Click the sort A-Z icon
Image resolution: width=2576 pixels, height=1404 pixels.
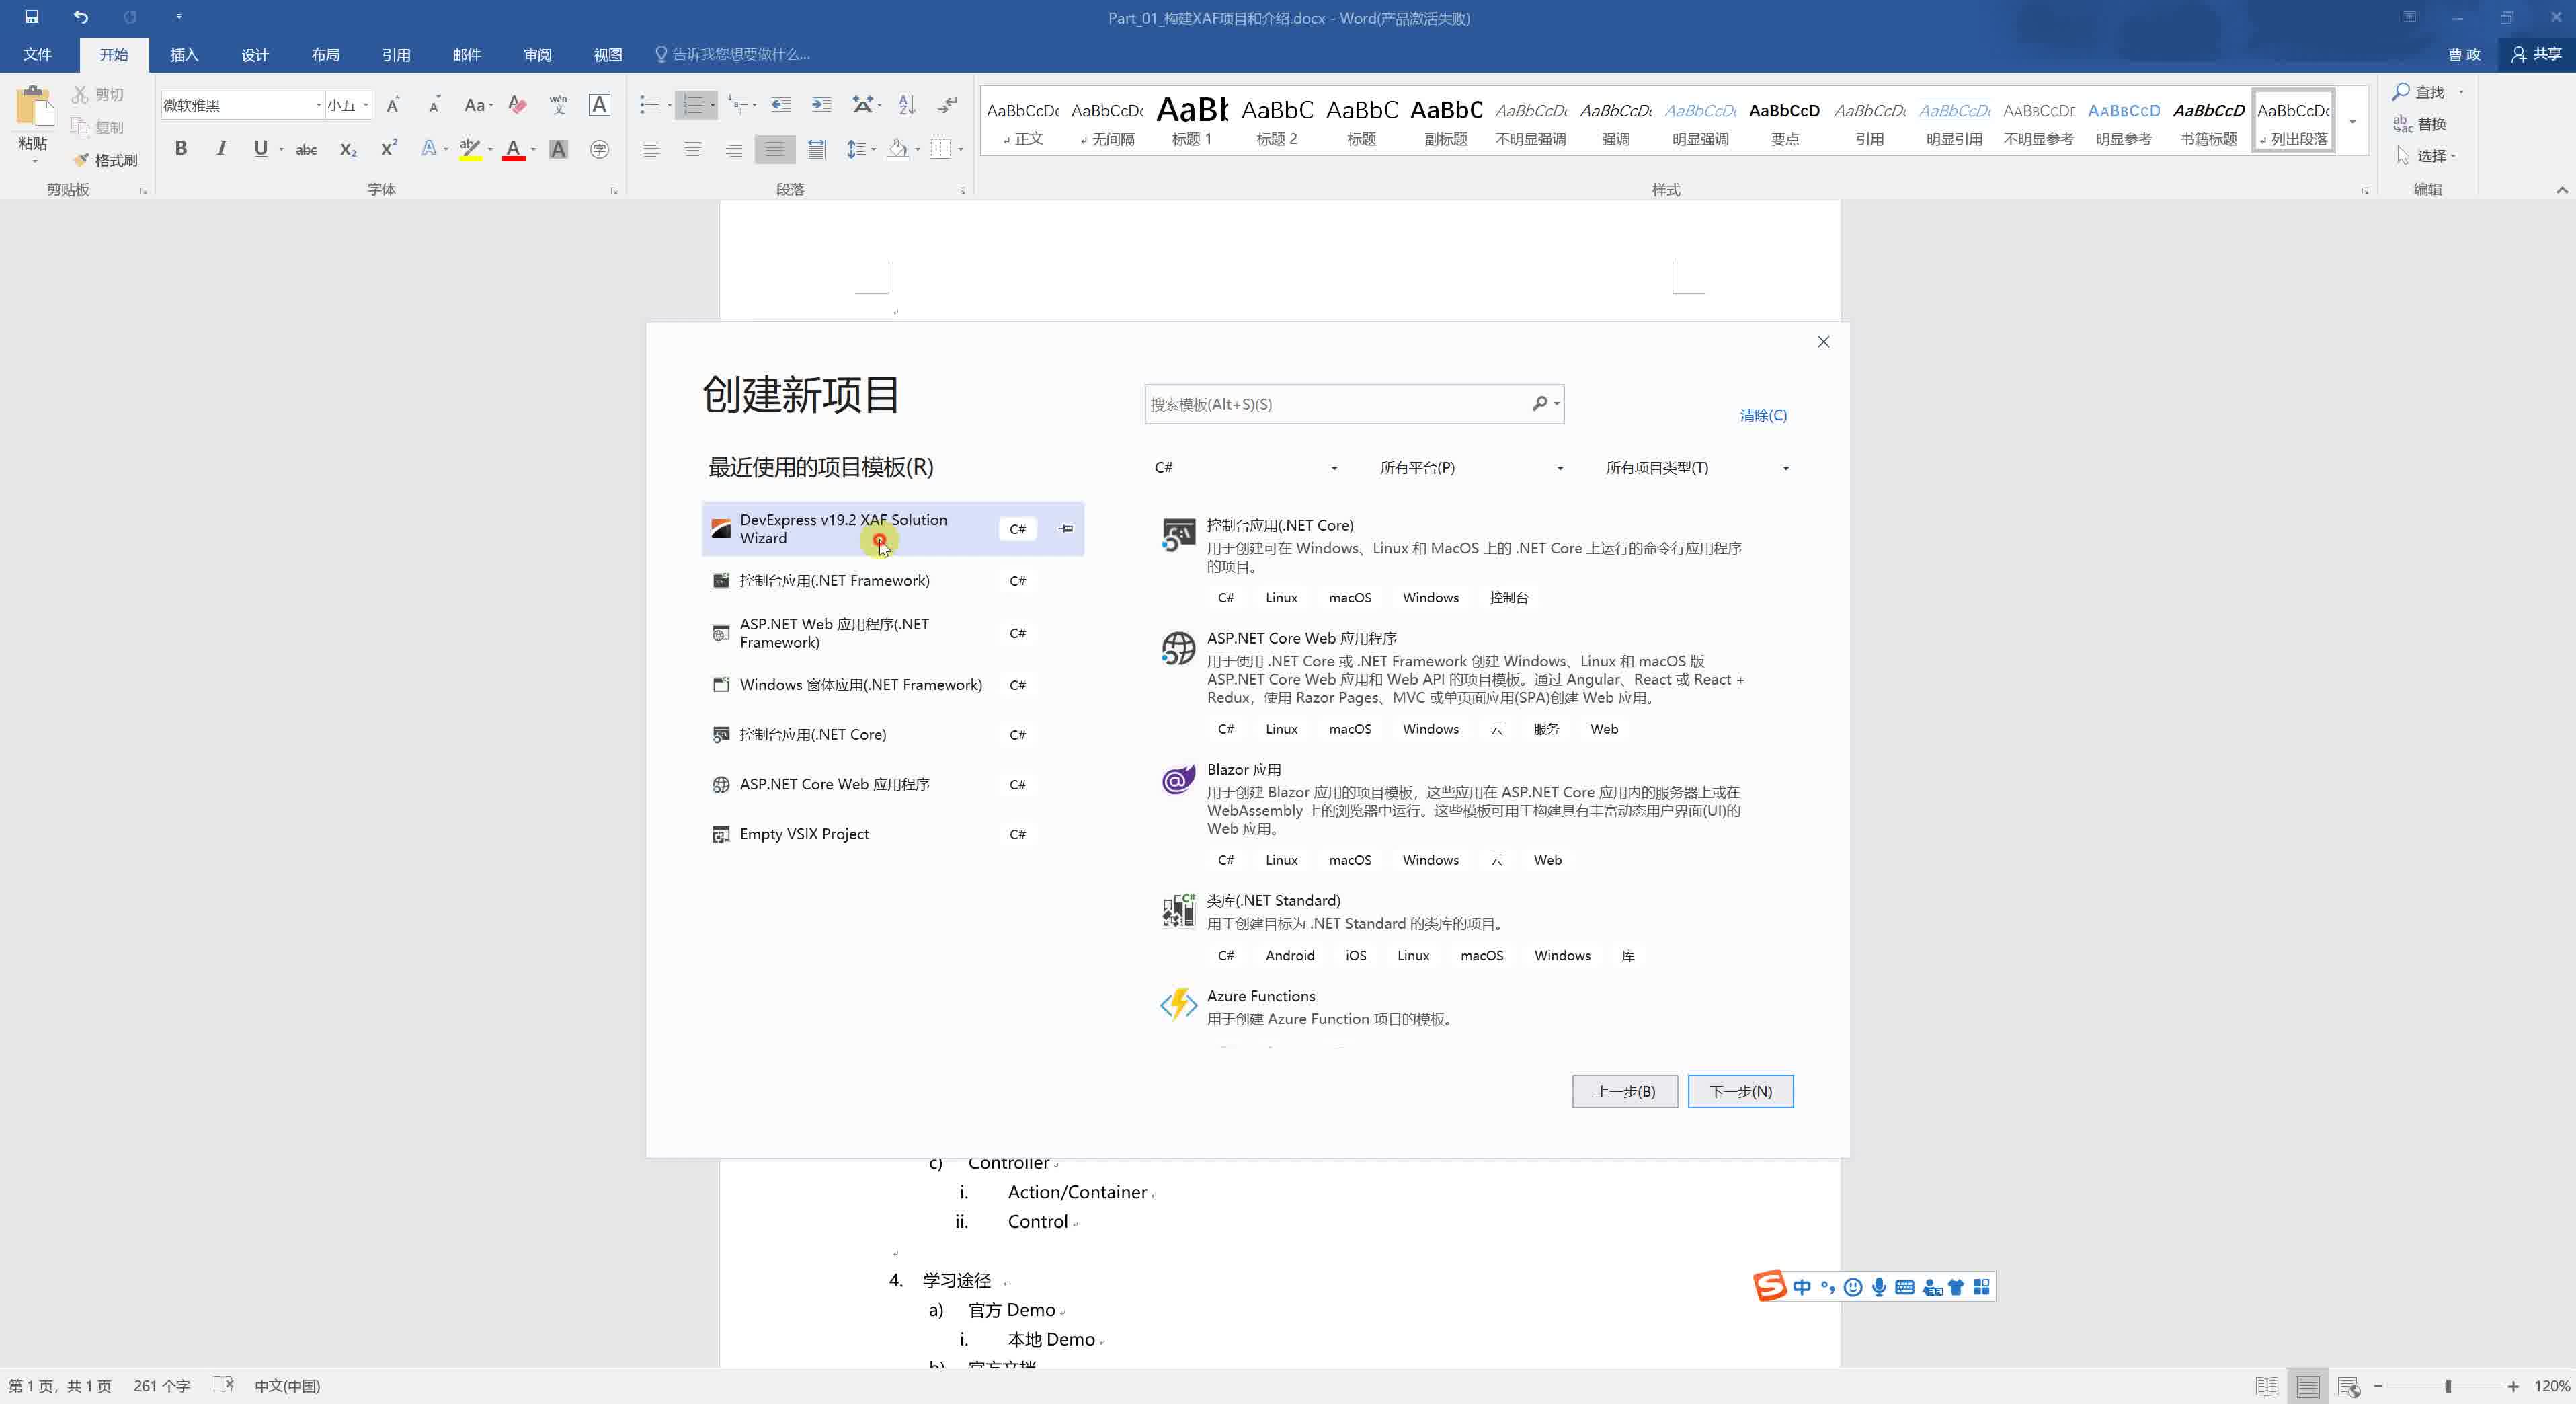[x=907, y=105]
